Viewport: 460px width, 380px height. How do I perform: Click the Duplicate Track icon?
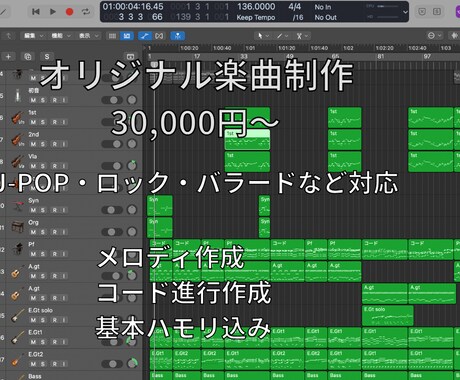[x=28, y=57]
